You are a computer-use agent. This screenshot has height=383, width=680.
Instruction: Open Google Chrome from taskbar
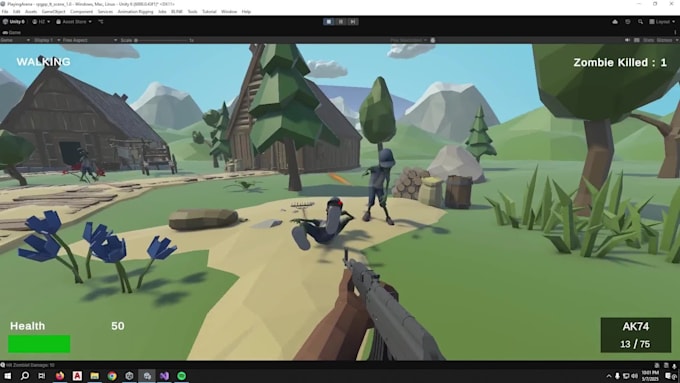tap(112, 376)
